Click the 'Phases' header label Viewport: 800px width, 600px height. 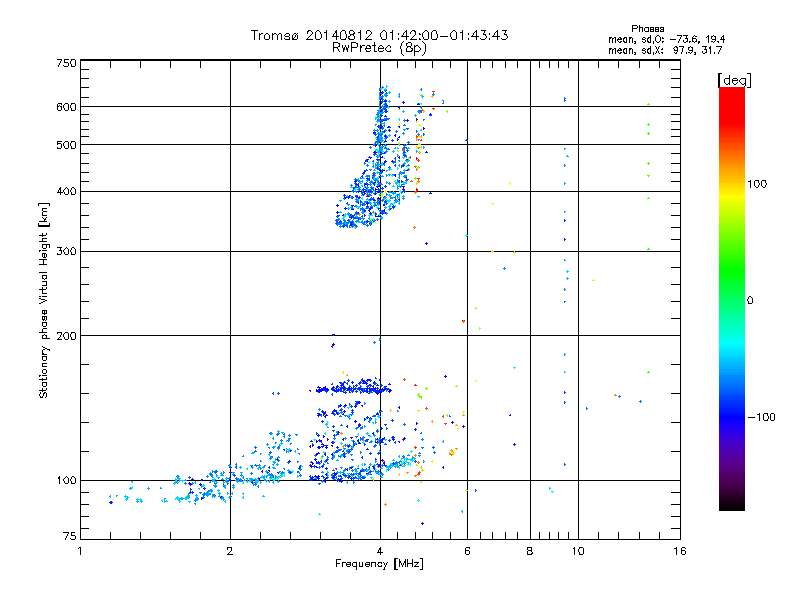647,29
